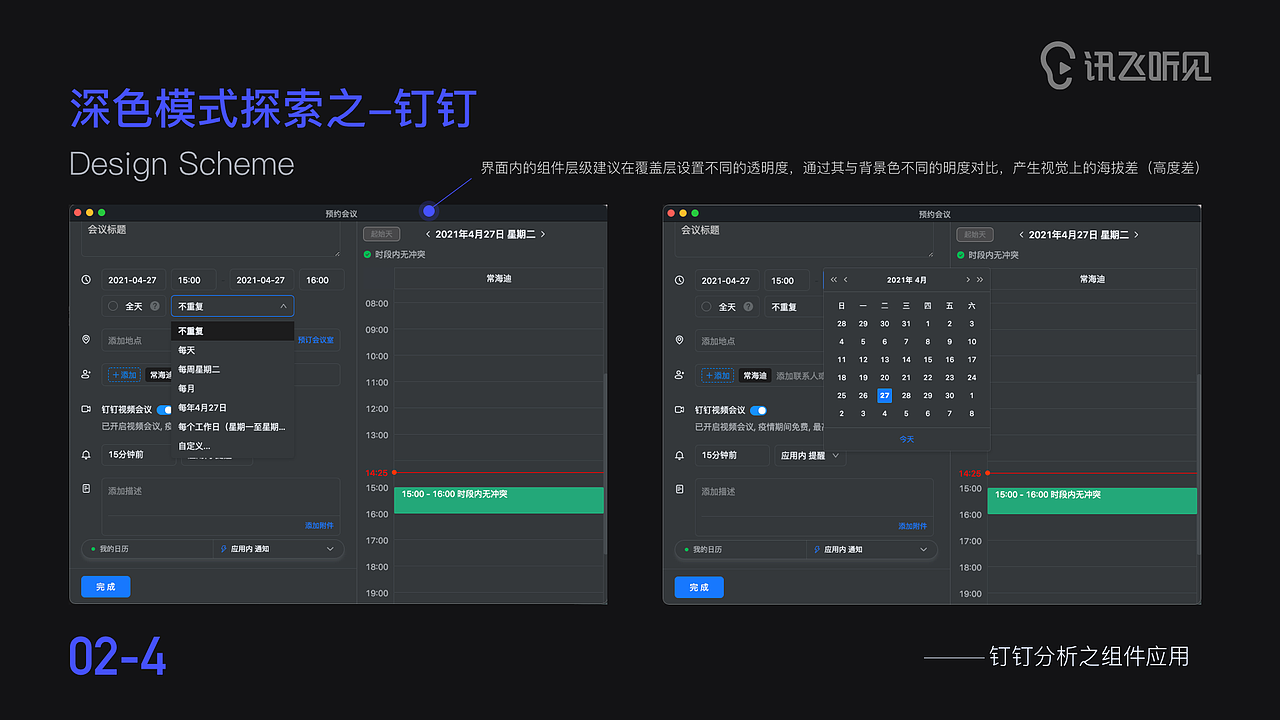Go to next day in the date-picker window header
The height and width of the screenshot is (720, 1280).
coord(1137,234)
